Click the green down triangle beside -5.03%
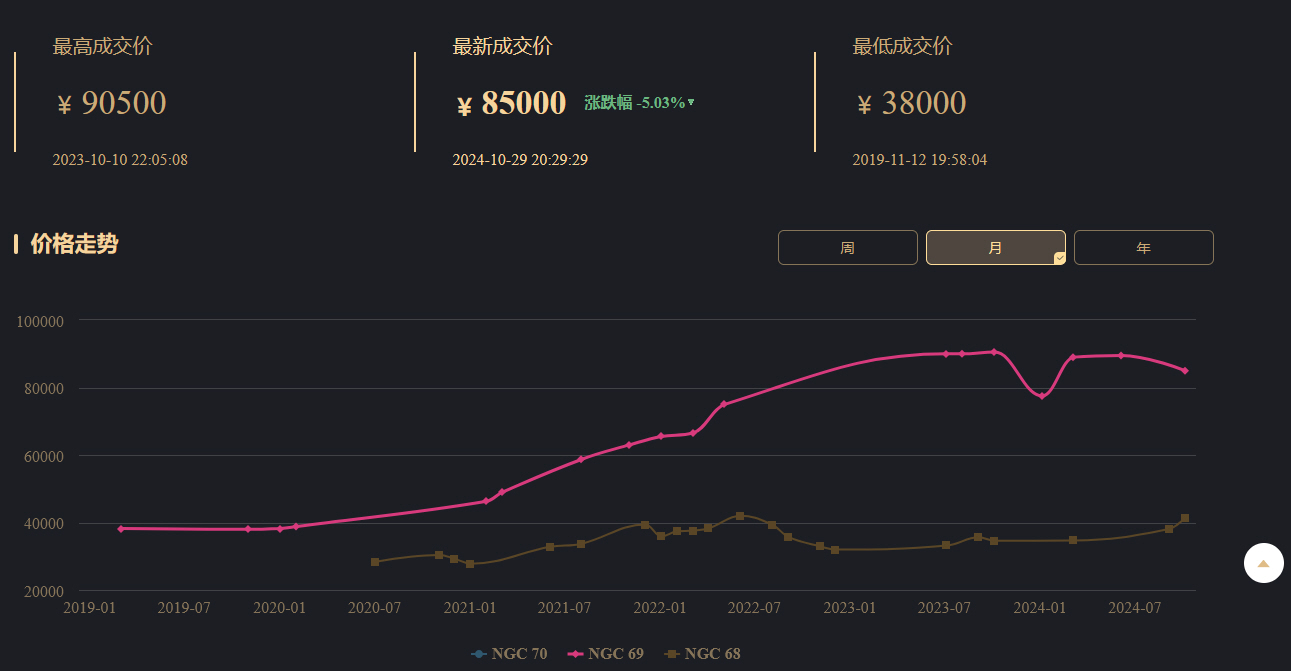 click(691, 102)
